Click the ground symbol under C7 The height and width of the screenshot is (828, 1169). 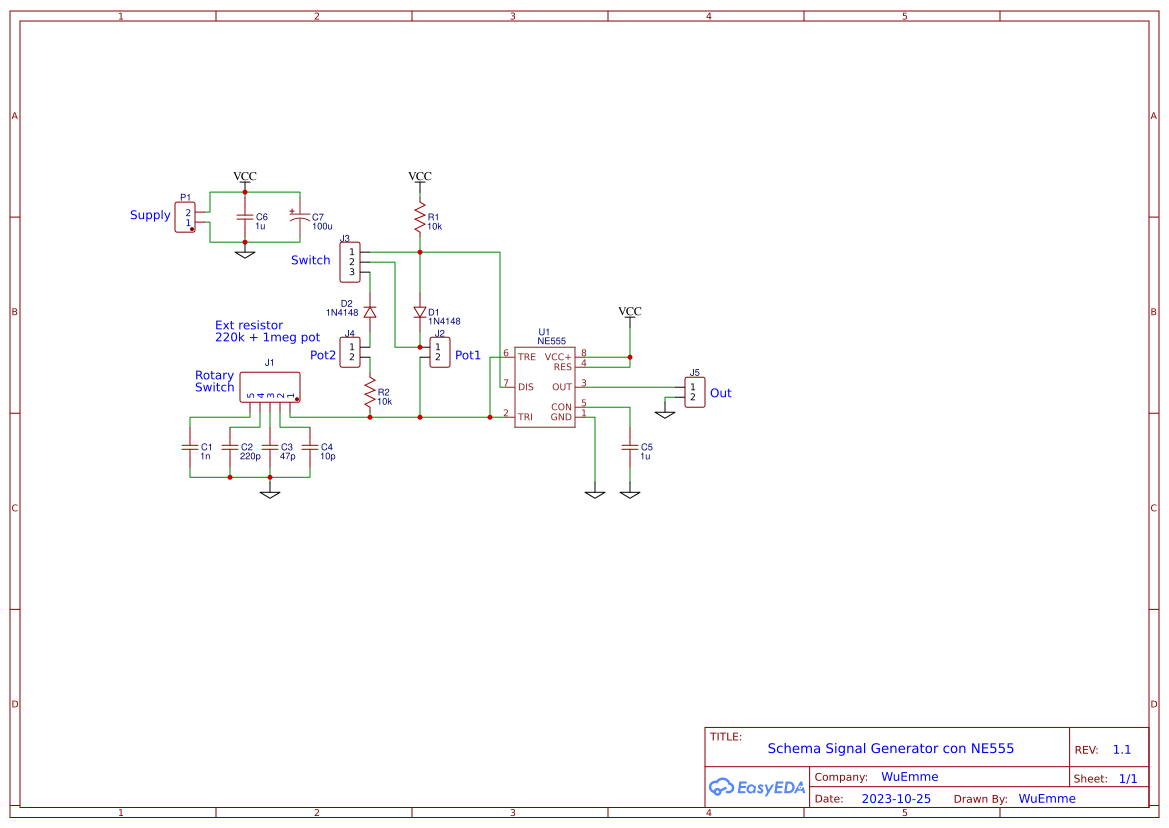(244, 253)
